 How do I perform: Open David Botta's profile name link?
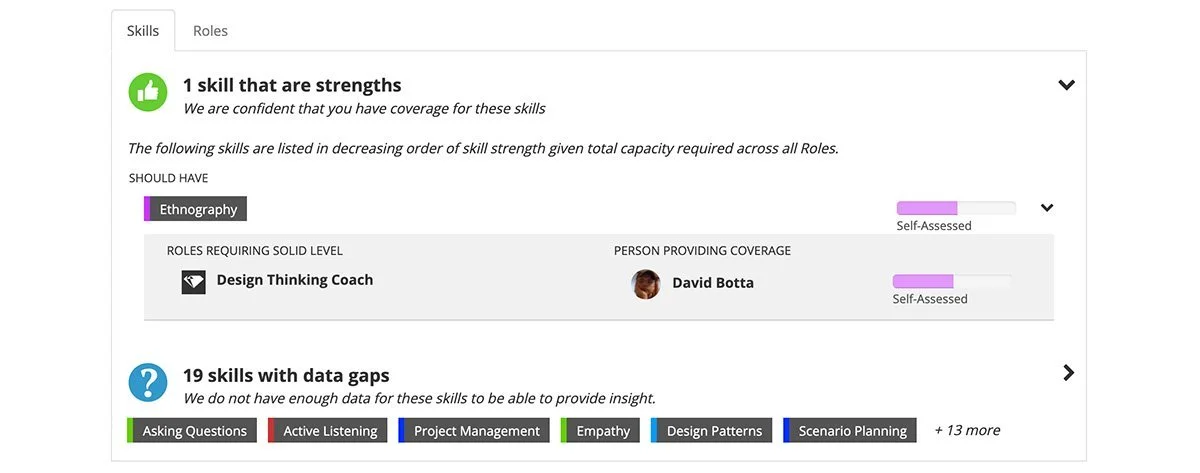click(712, 283)
